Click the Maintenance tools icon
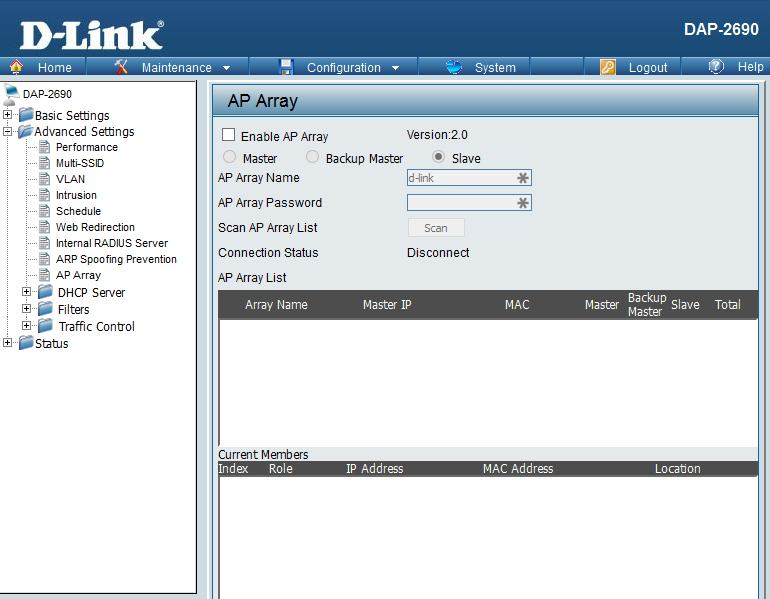This screenshot has height=599, width=770. click(121, 67)
